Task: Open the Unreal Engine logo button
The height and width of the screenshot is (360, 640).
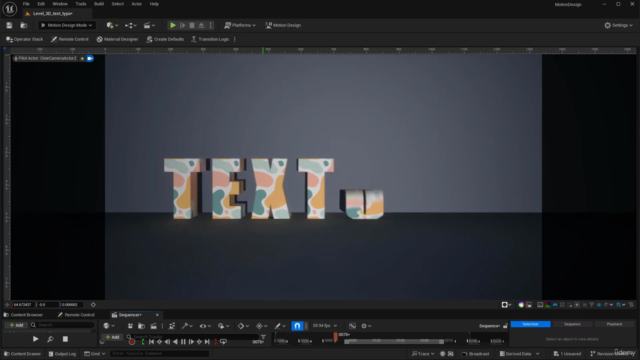Action: 9,9
